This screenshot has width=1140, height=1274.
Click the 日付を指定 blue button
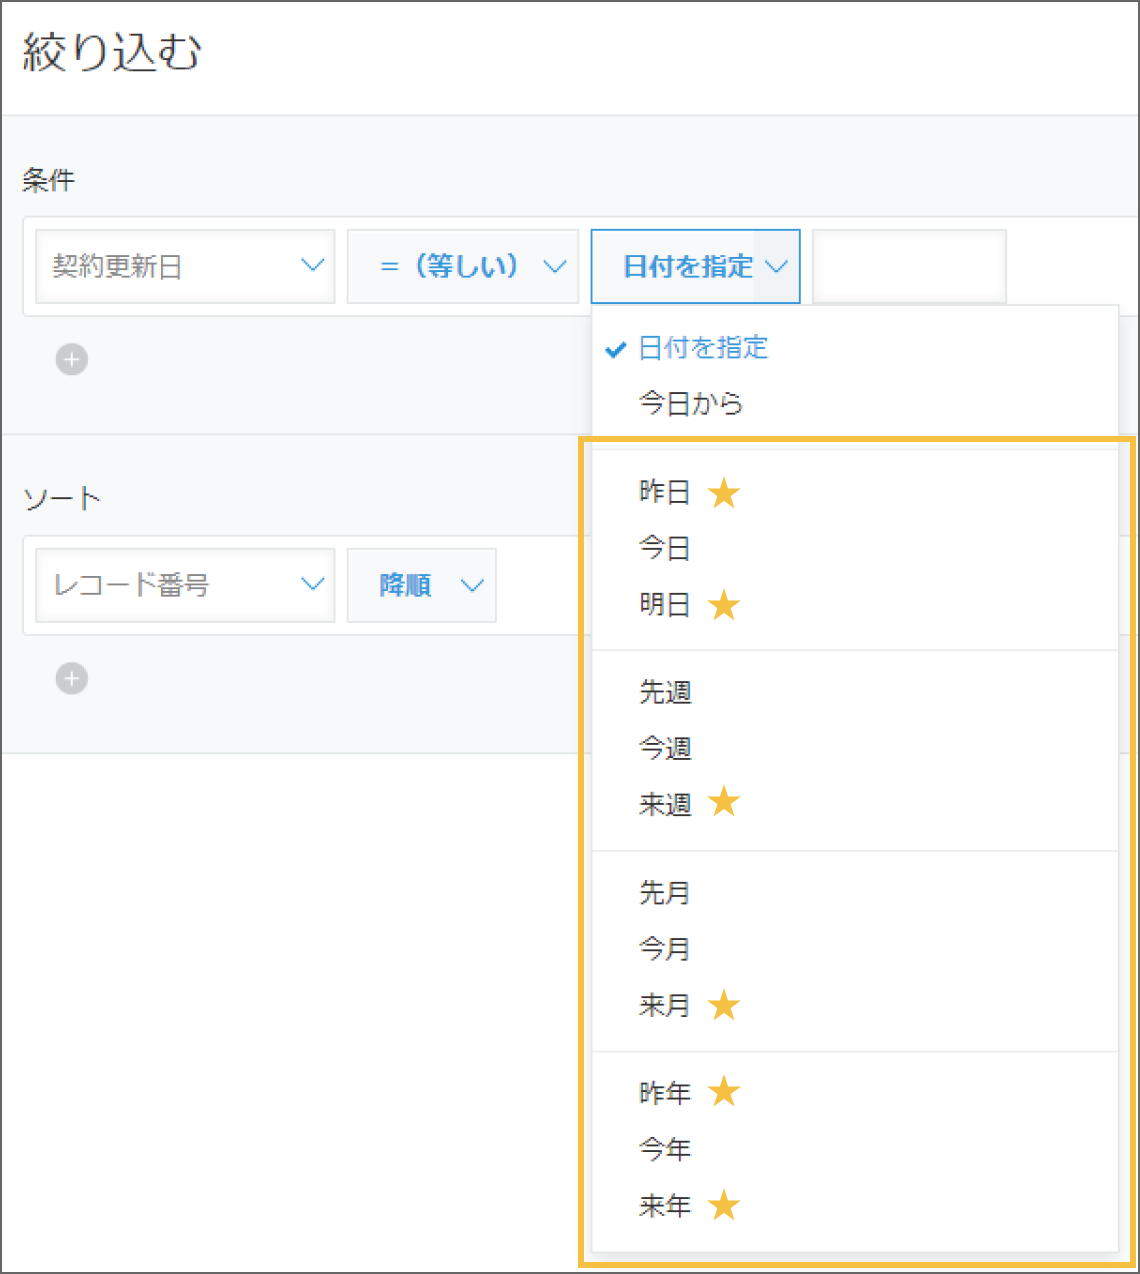[x=695, y=266]
